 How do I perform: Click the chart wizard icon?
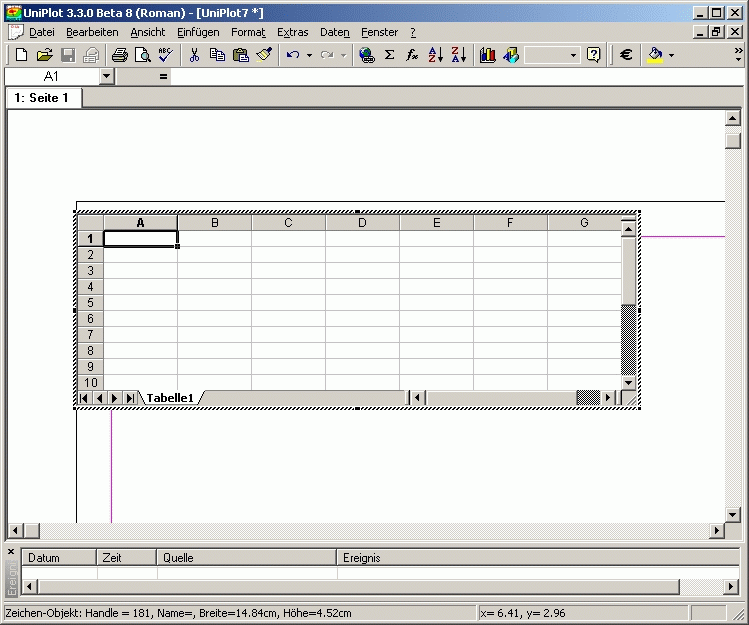coord(487,55)
